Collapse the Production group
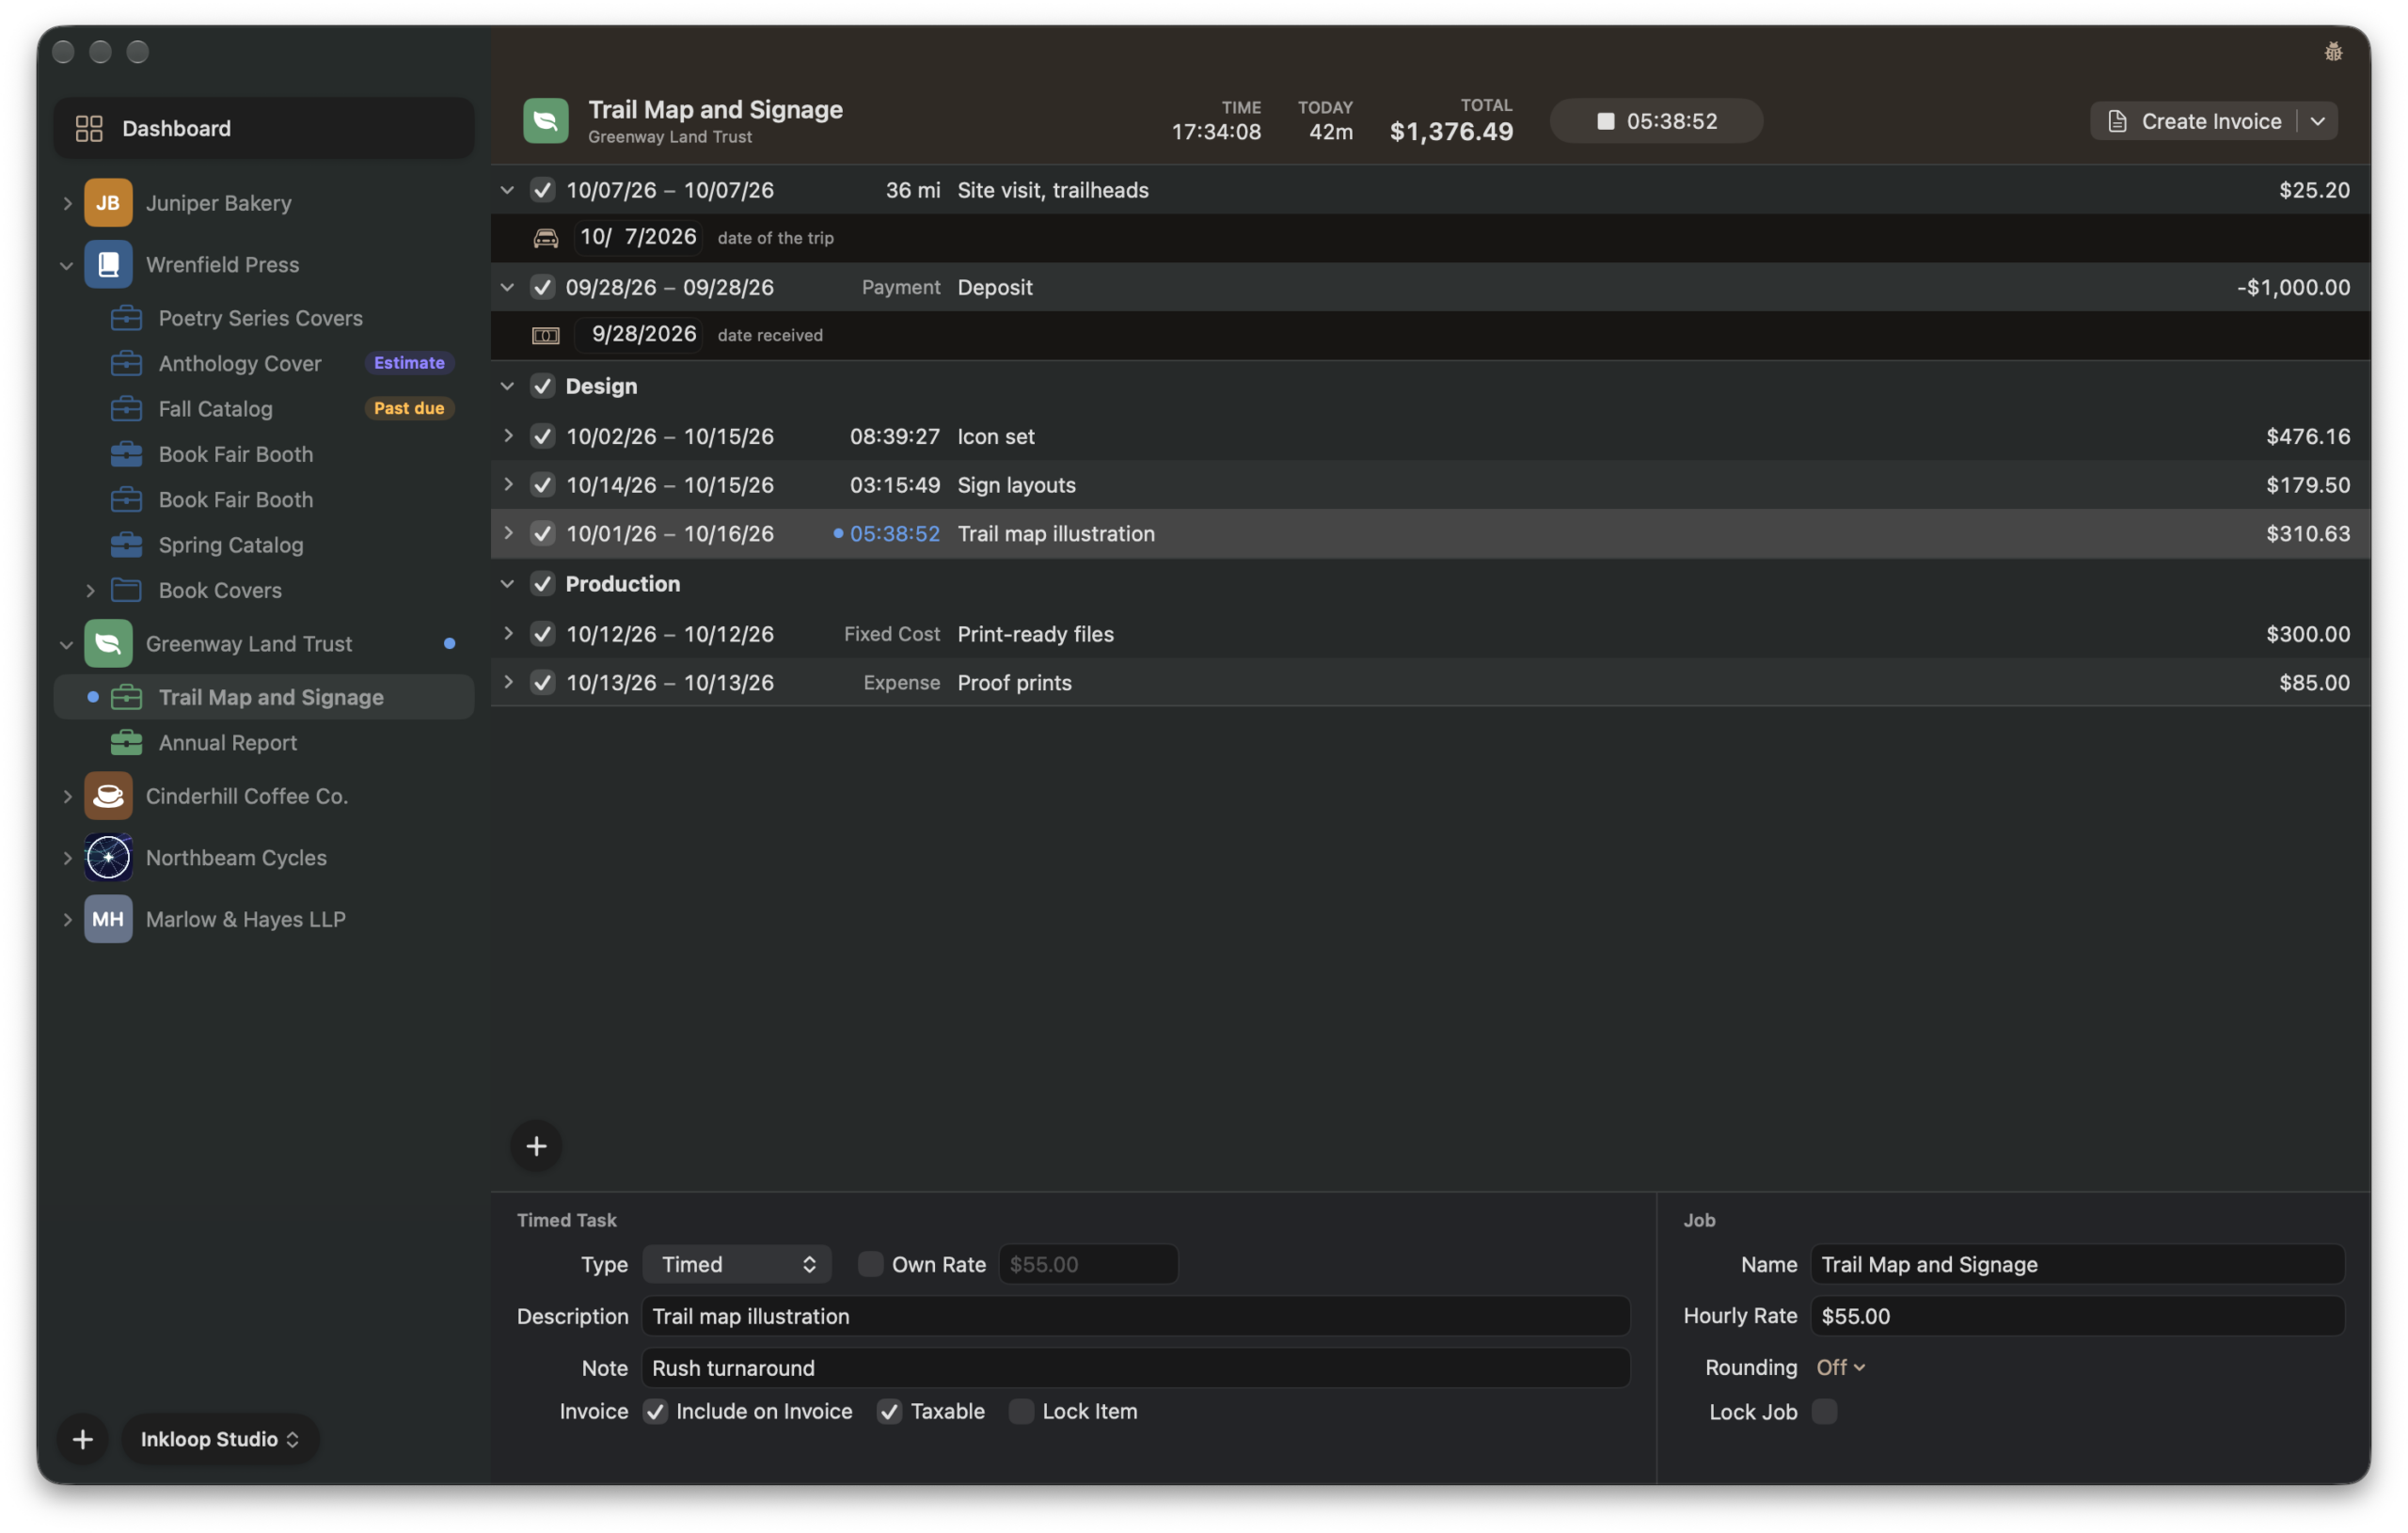 point(507,583)
